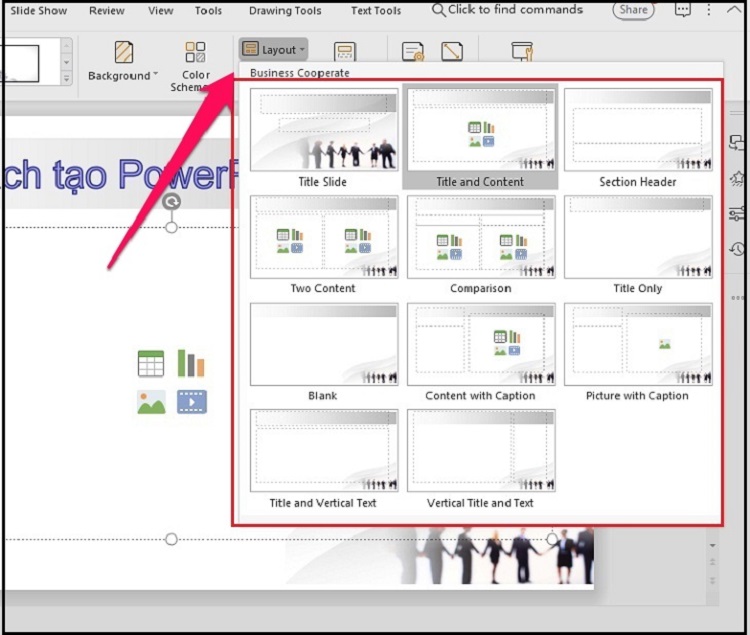Switch to Text Tools tab
Screen dimensions: 750x635
tap(376, 11)
